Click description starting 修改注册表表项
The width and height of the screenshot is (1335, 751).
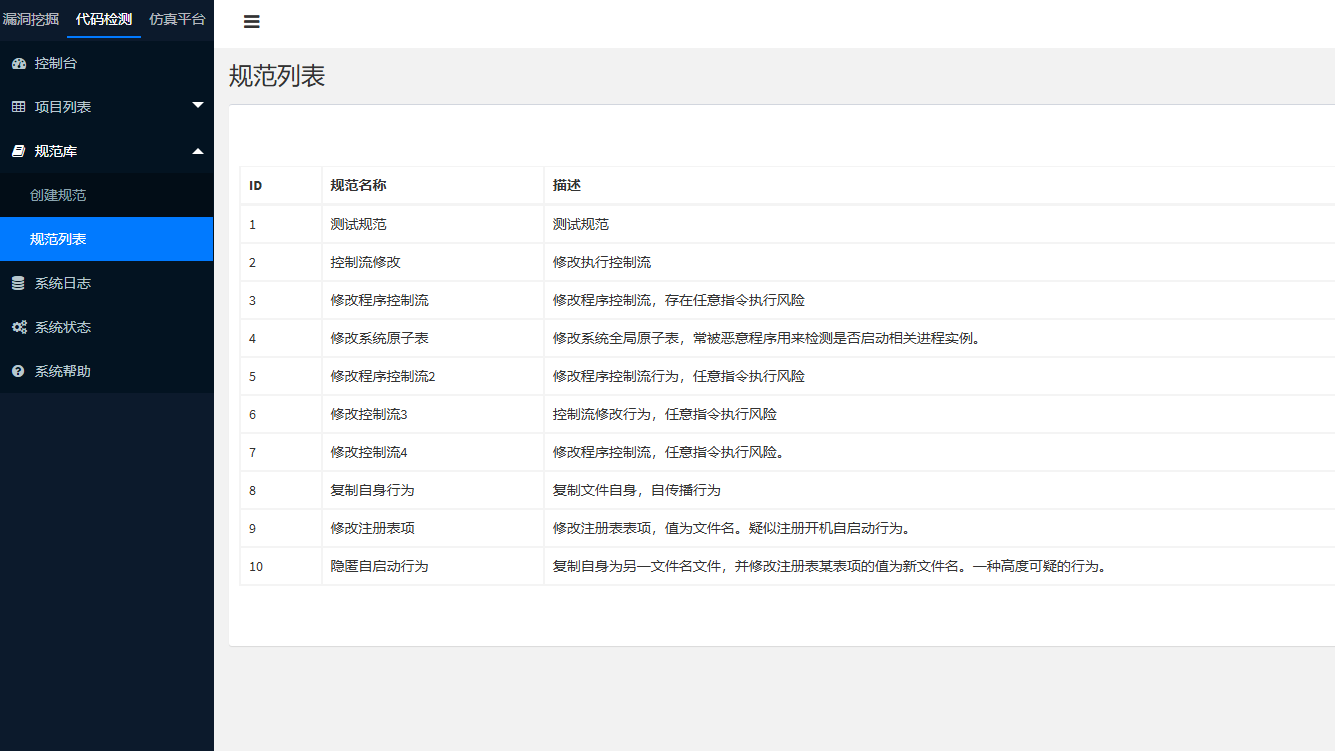[x=735, y=528]
